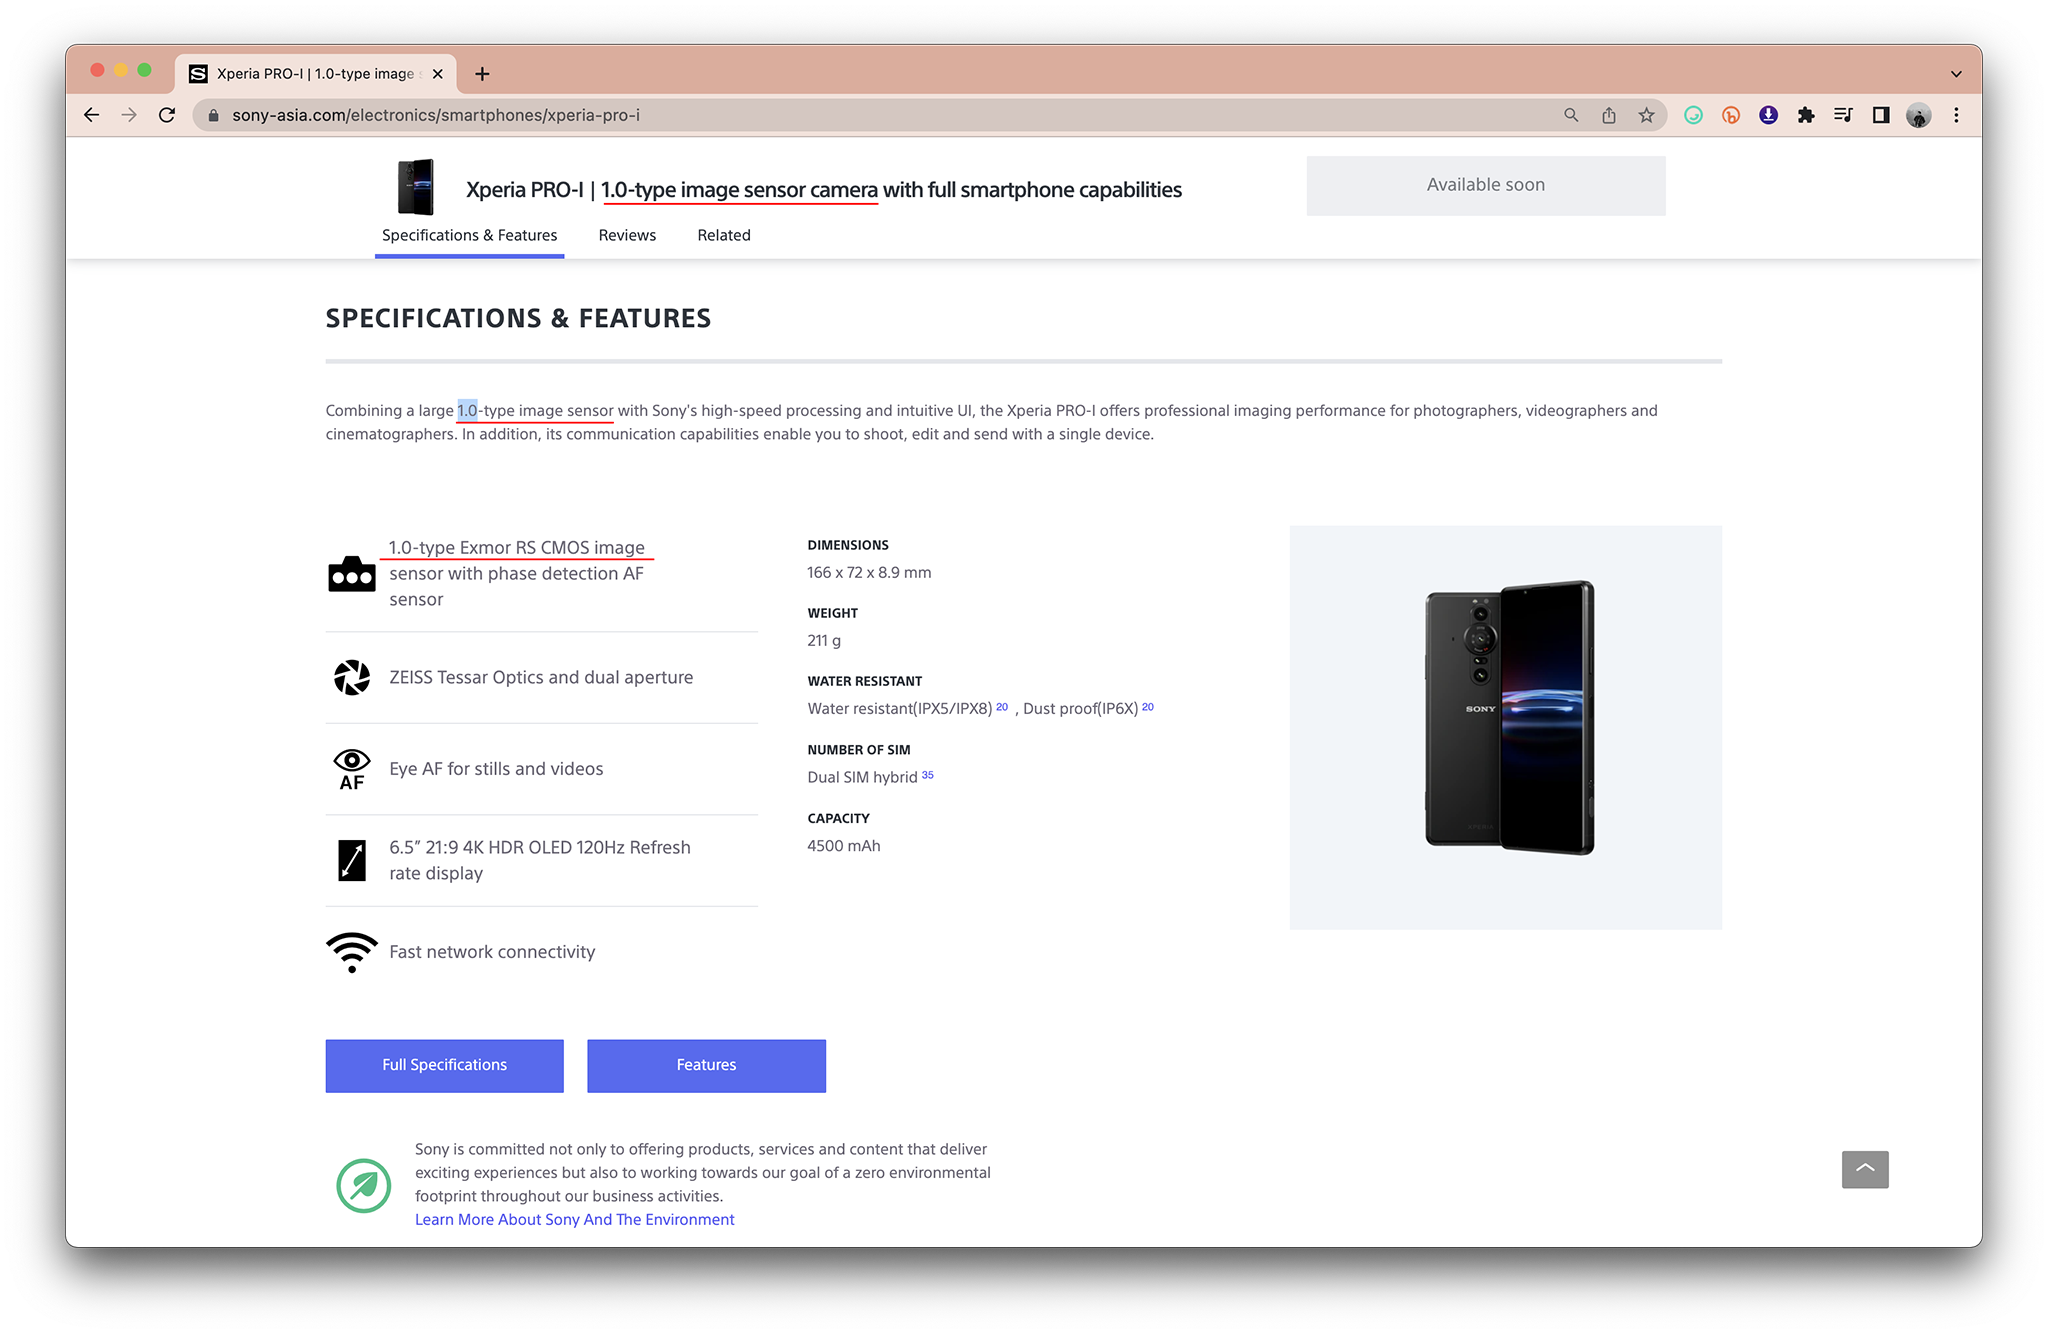Open the blue download extension icon

pos(1768,115)
